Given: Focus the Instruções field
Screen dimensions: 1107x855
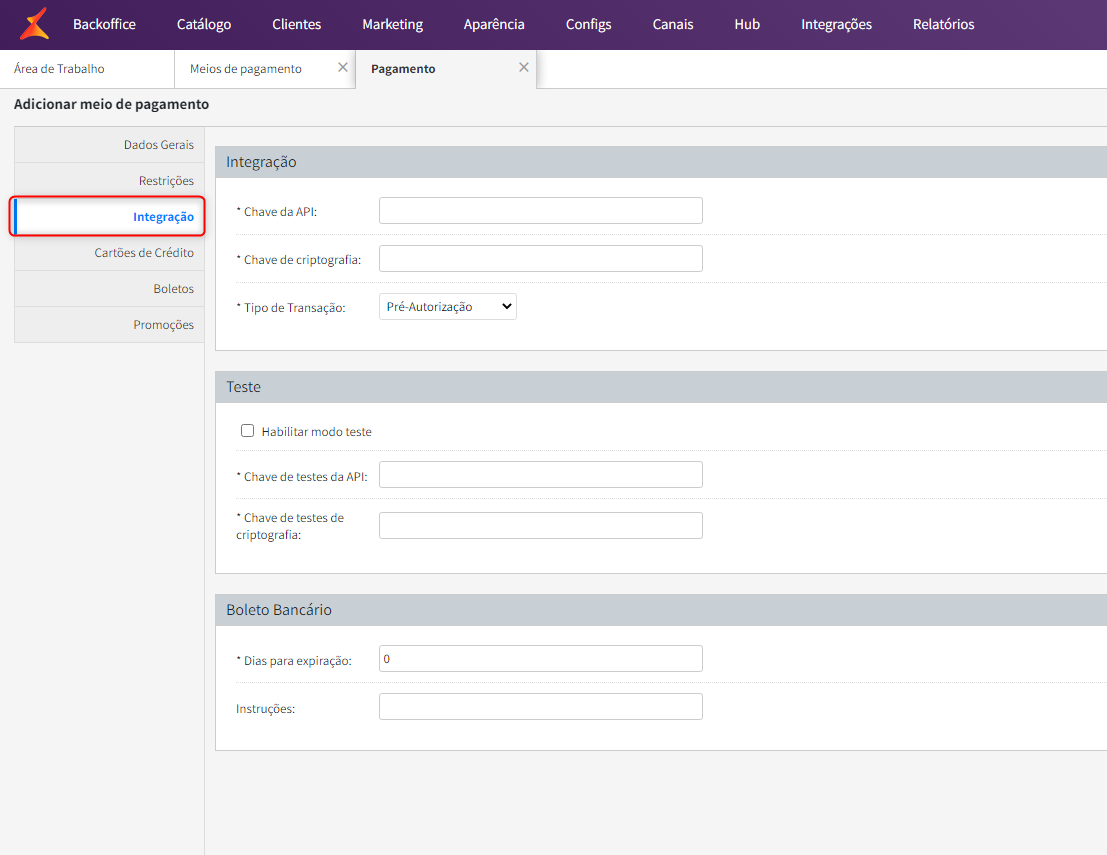Looking at the screenshot, I should click(x=541, y=707).
